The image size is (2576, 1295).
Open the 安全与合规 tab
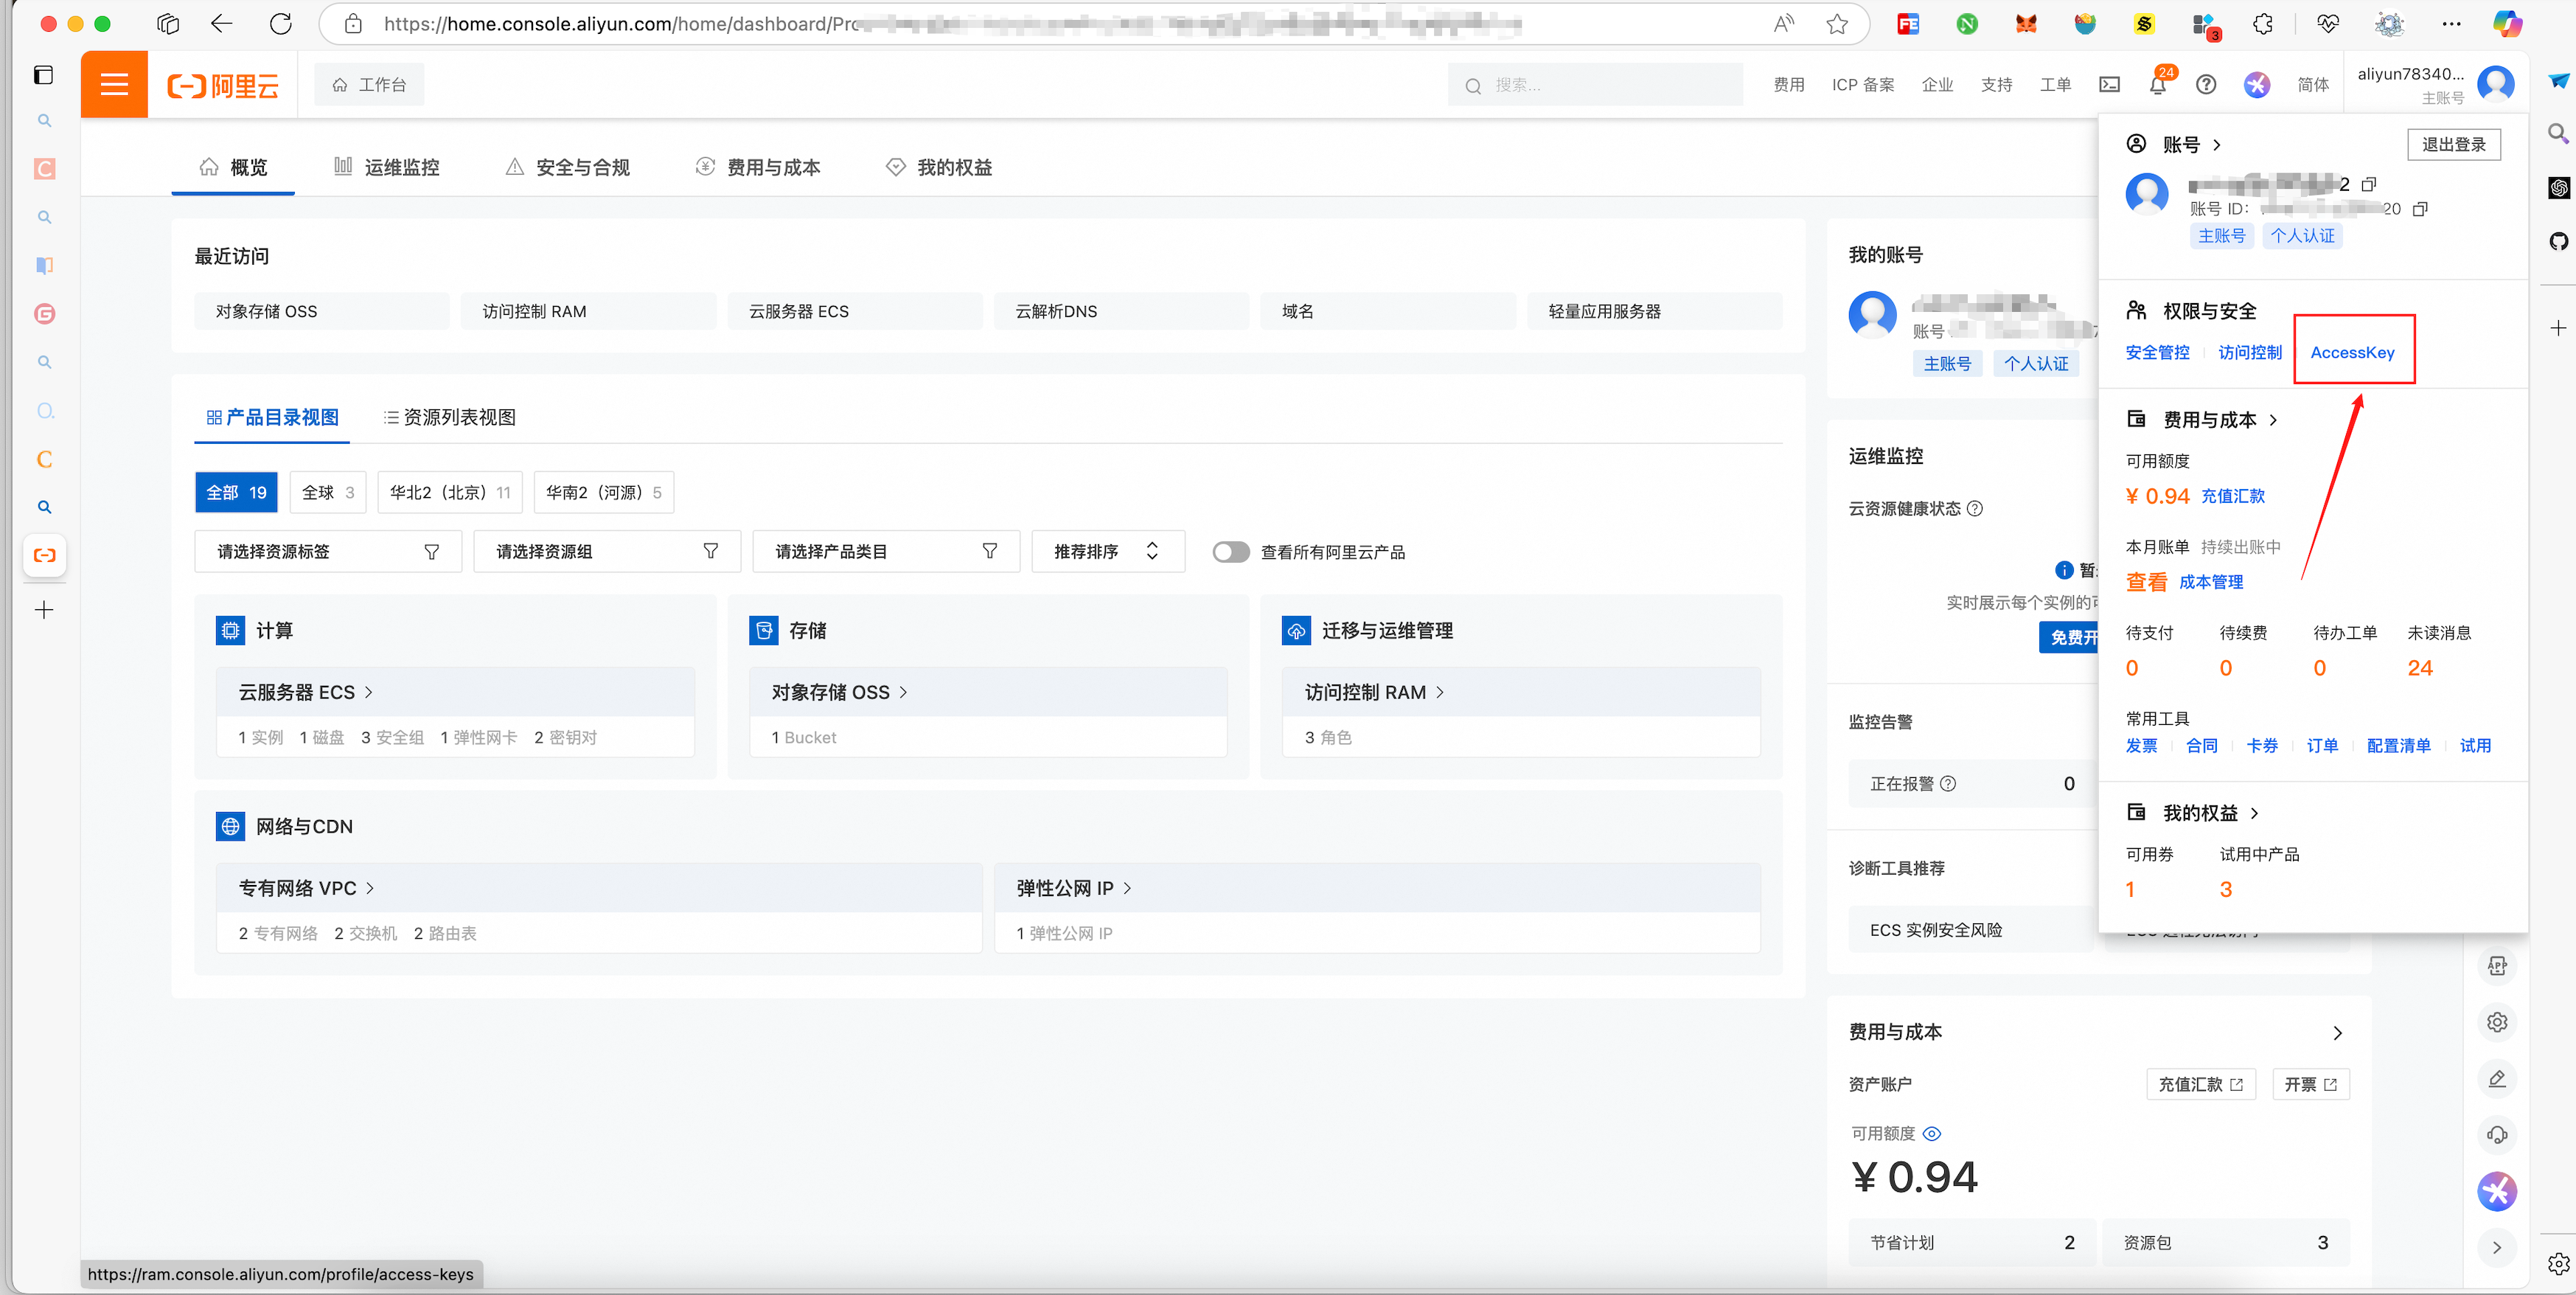pyautogui.click(x=566, y=167)
